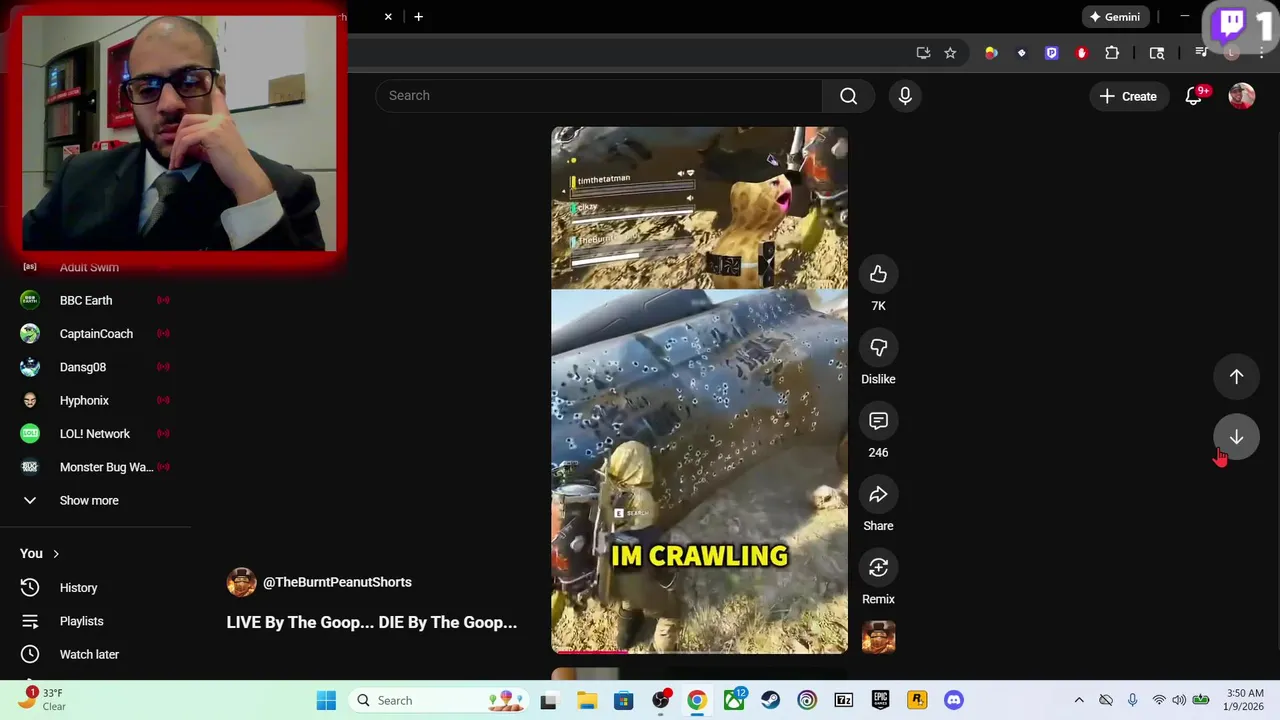Screen dimensions: 1280x720
Task: Bookmark this page with the star icon
Action: tap(950, 53)
